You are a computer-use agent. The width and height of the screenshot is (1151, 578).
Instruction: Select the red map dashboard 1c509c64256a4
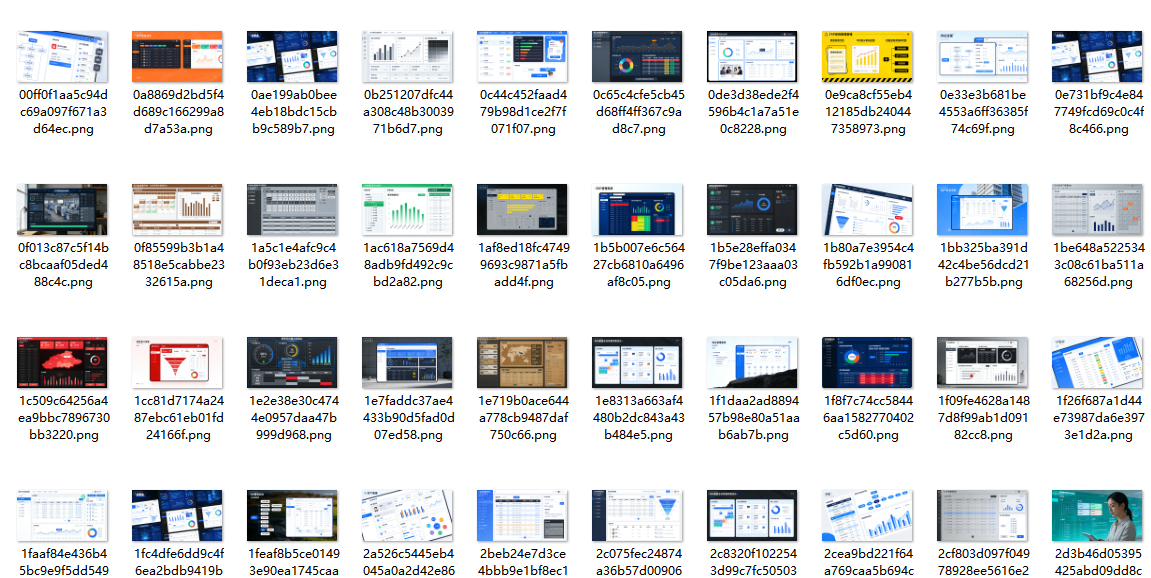pos(62,362)
